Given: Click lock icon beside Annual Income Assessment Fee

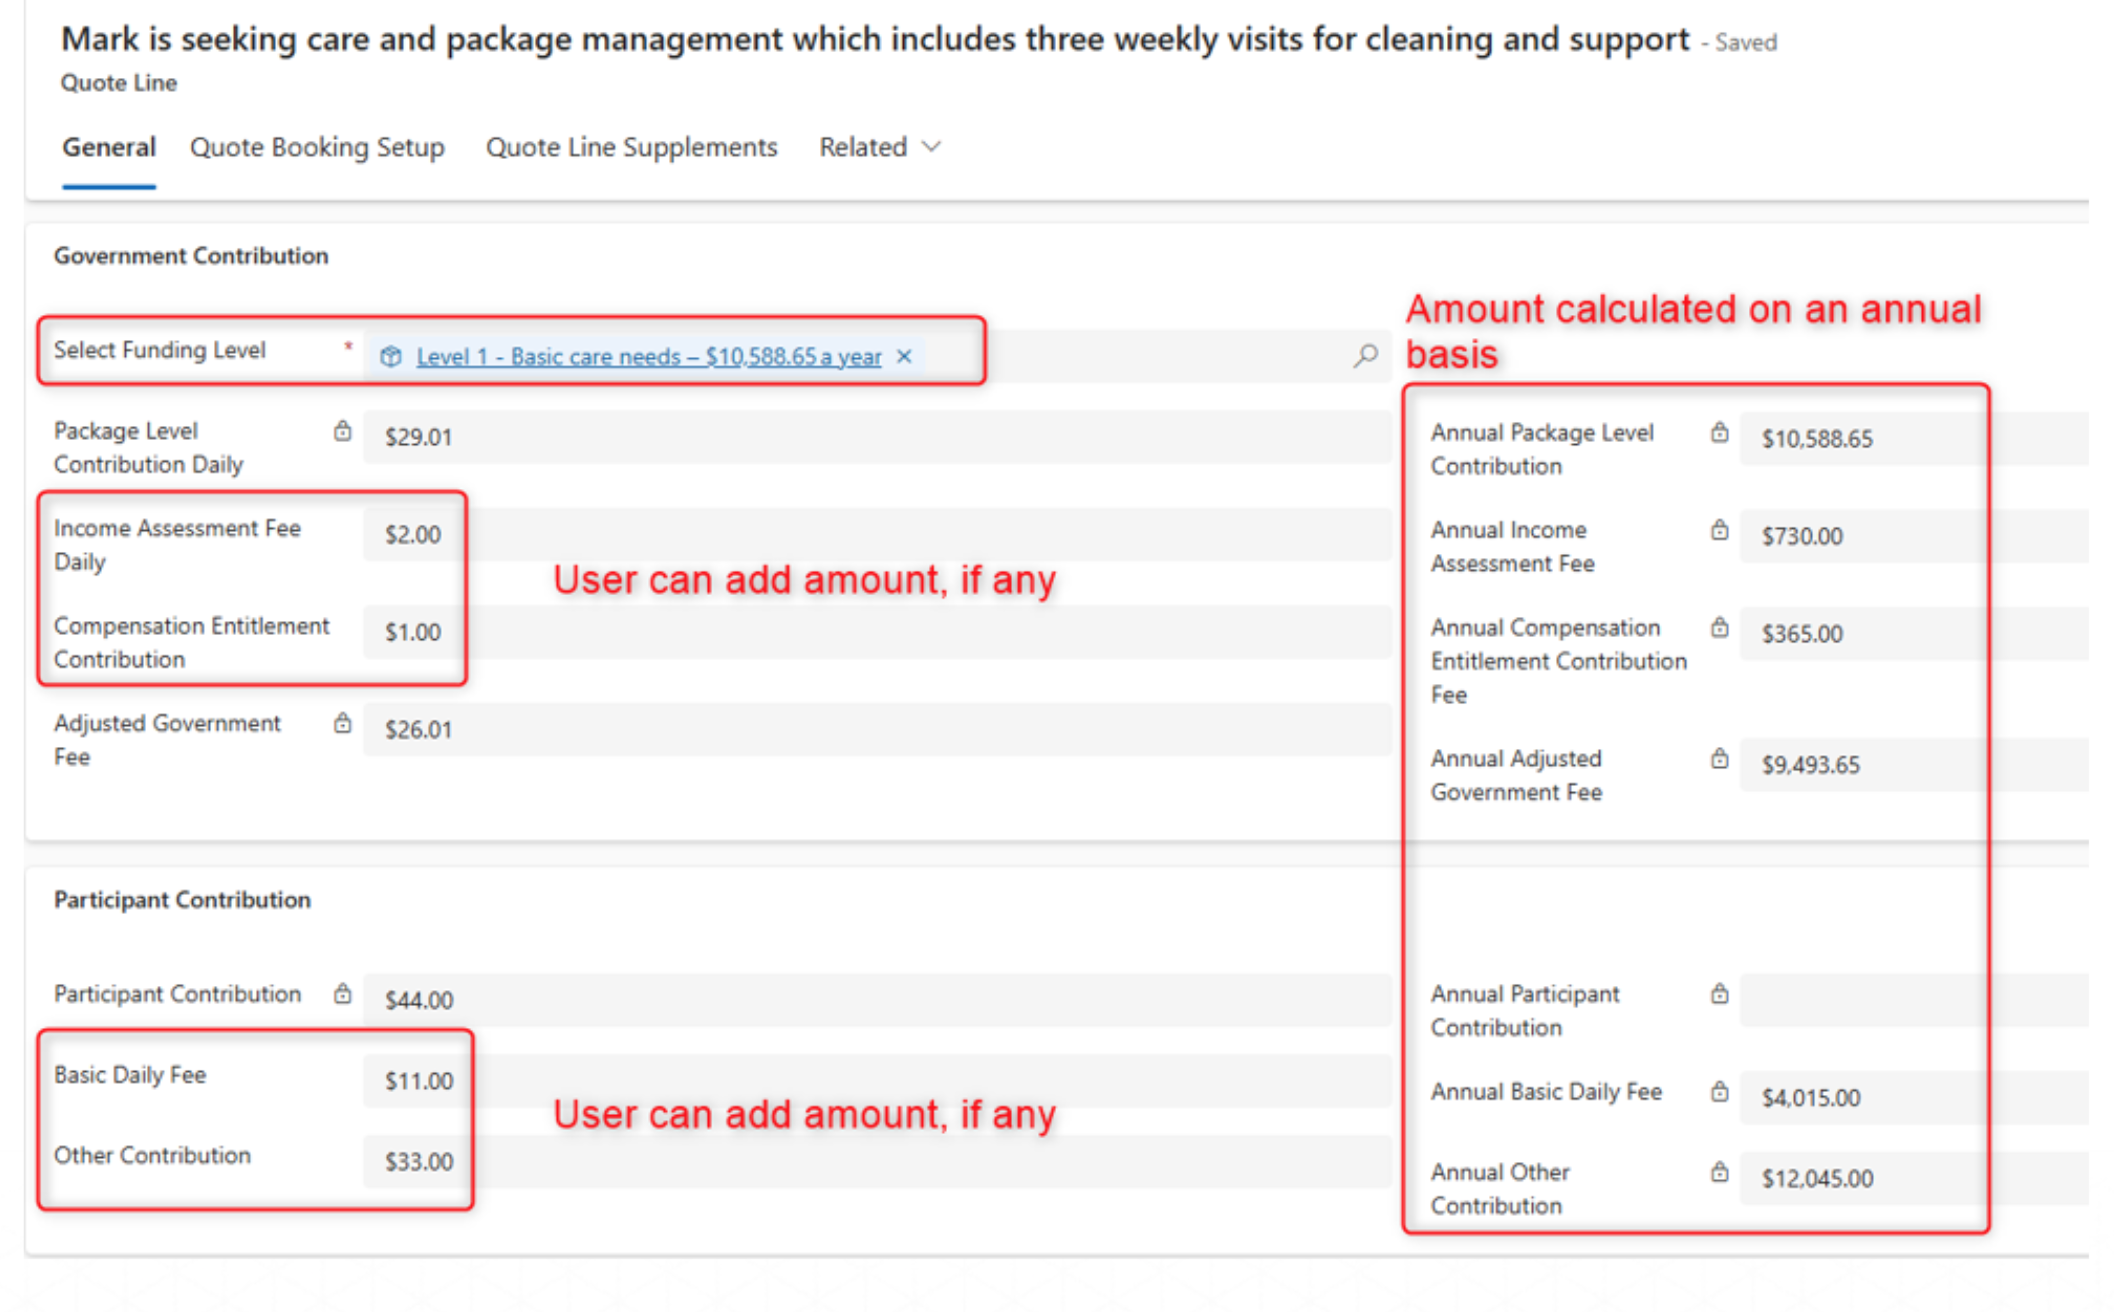Looking at the screenshot, I should (1719, 530).
